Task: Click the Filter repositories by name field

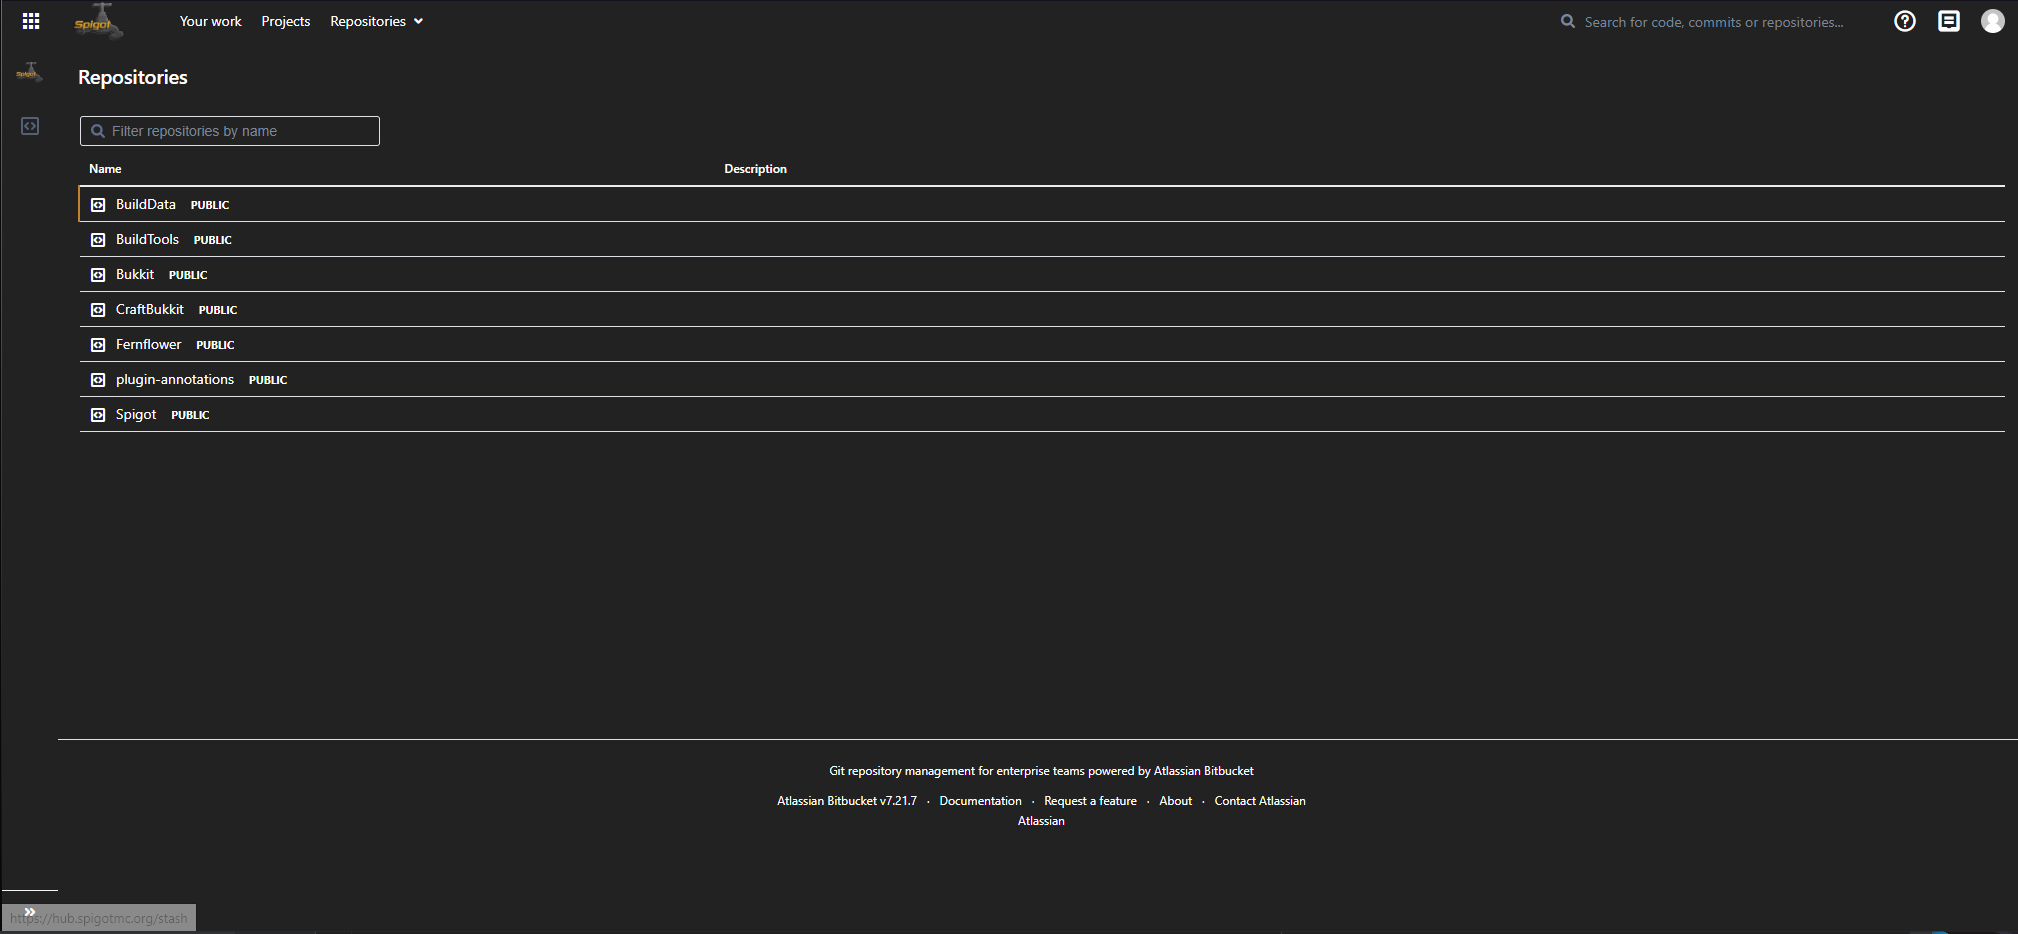Action: point(230,131)
